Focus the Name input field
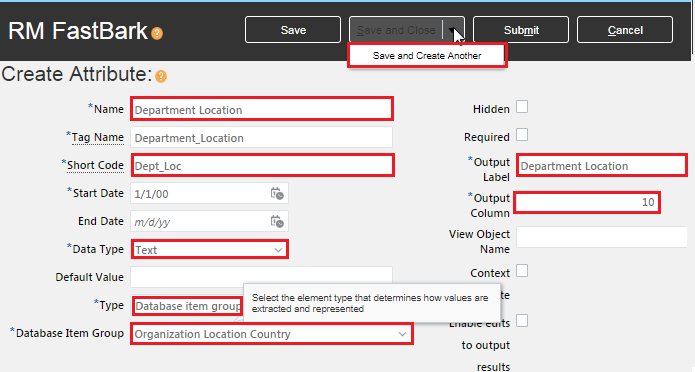 (262, 109)
